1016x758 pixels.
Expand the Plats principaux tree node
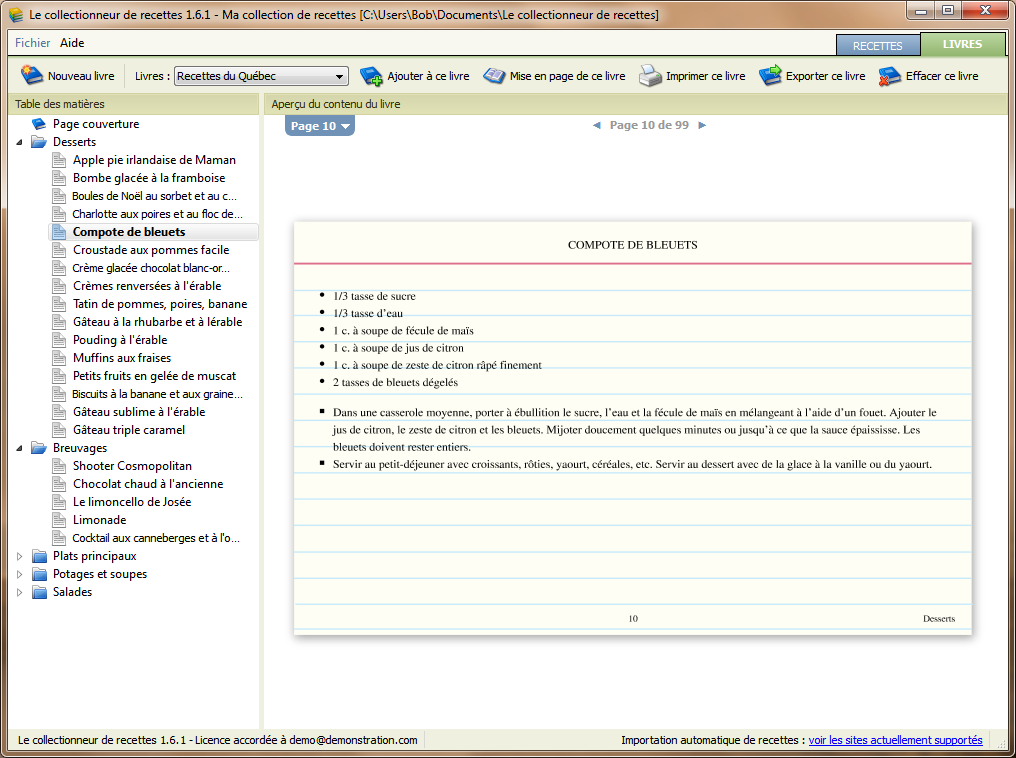pyautogui.click(x=19, y=556)
